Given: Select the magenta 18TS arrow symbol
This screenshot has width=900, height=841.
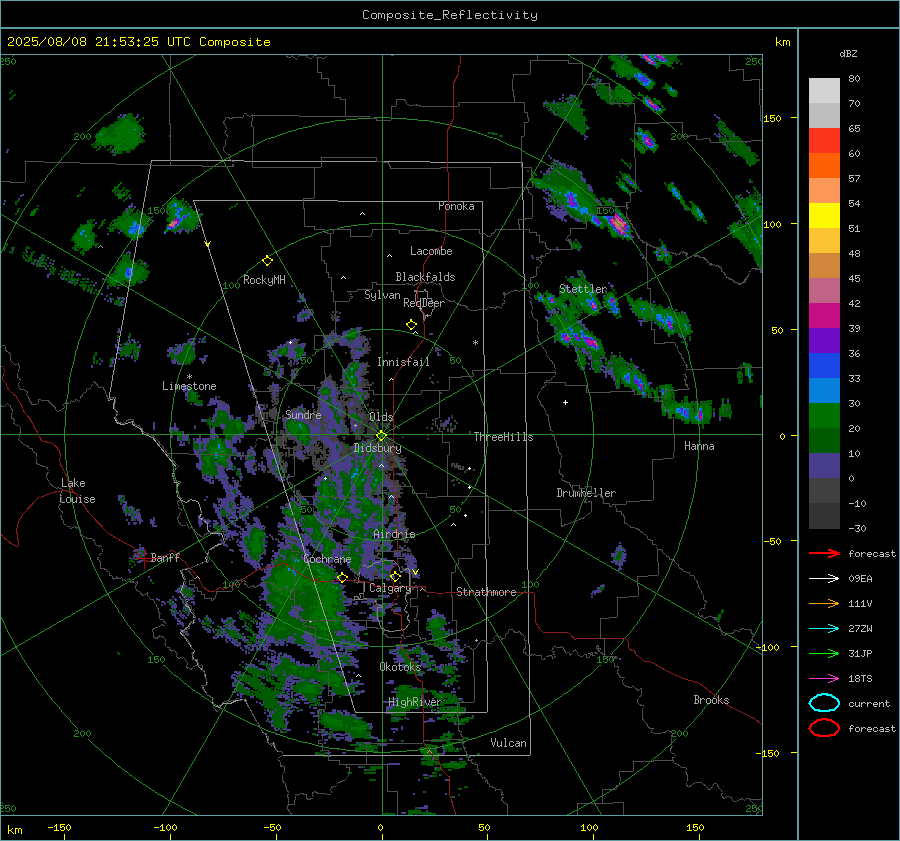Looking at the screenshot, I should (x=824, y=679).
